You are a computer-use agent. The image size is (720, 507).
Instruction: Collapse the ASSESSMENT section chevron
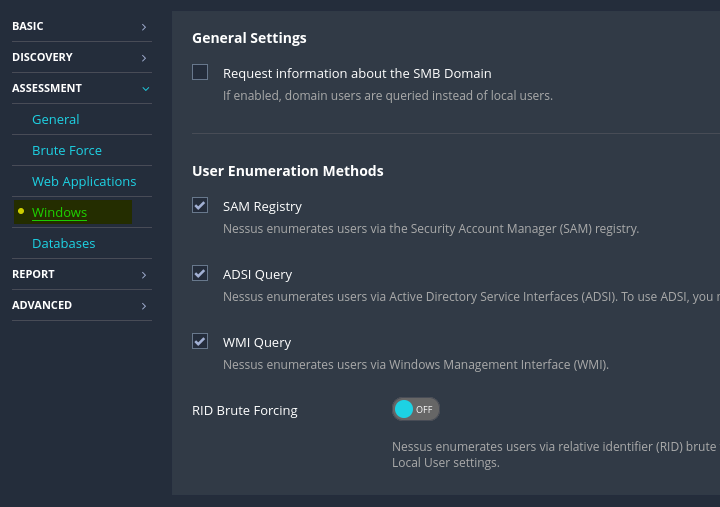click(x=145, y=89)
